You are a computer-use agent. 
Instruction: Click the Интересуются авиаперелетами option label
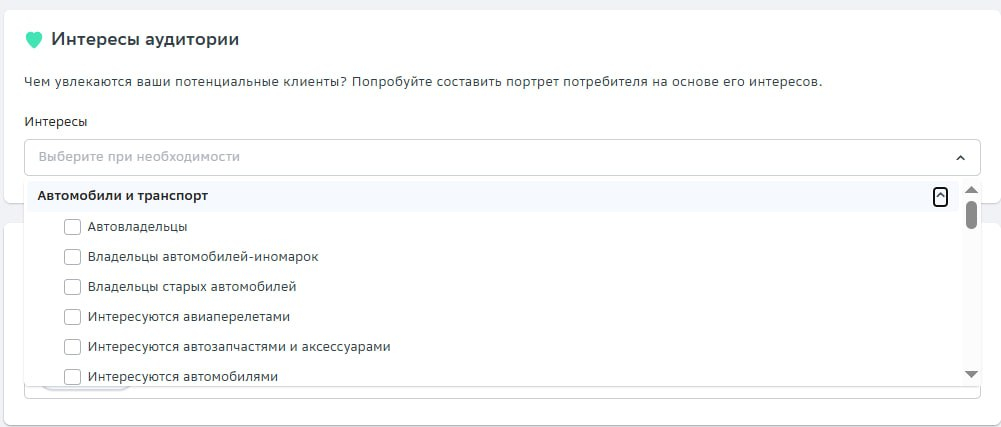click(189, 317)
